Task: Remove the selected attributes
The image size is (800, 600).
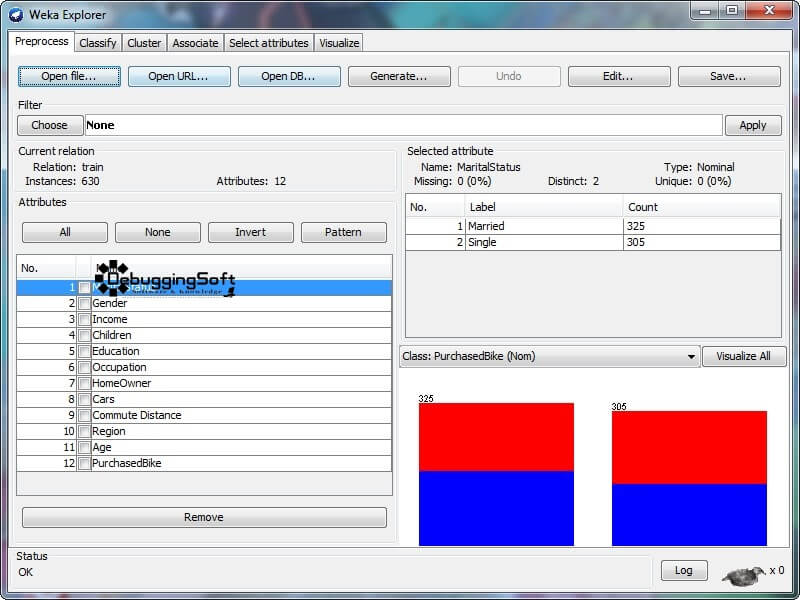Action: click(204, 517)
